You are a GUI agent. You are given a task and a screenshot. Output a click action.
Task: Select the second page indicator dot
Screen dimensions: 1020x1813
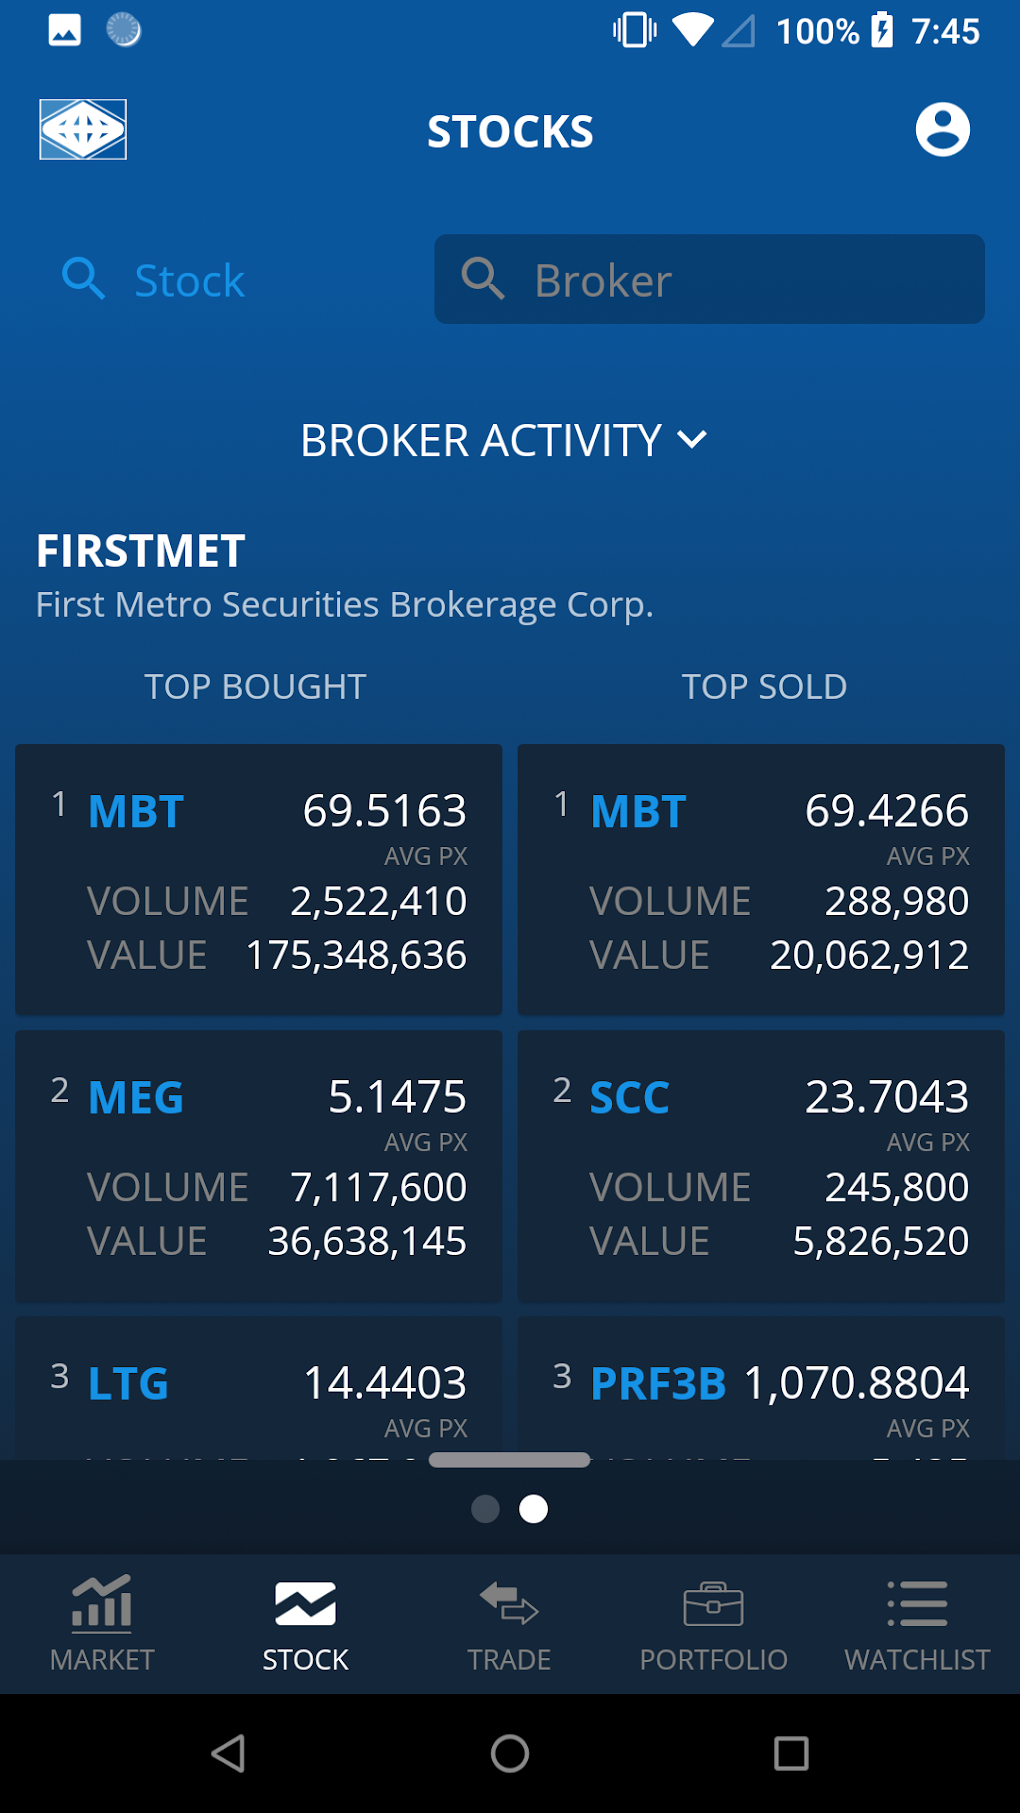click(534, 1509)
